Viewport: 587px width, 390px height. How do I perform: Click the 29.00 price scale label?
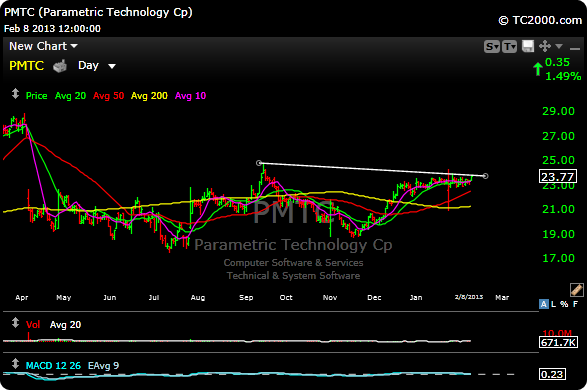(x=558, y=111)
